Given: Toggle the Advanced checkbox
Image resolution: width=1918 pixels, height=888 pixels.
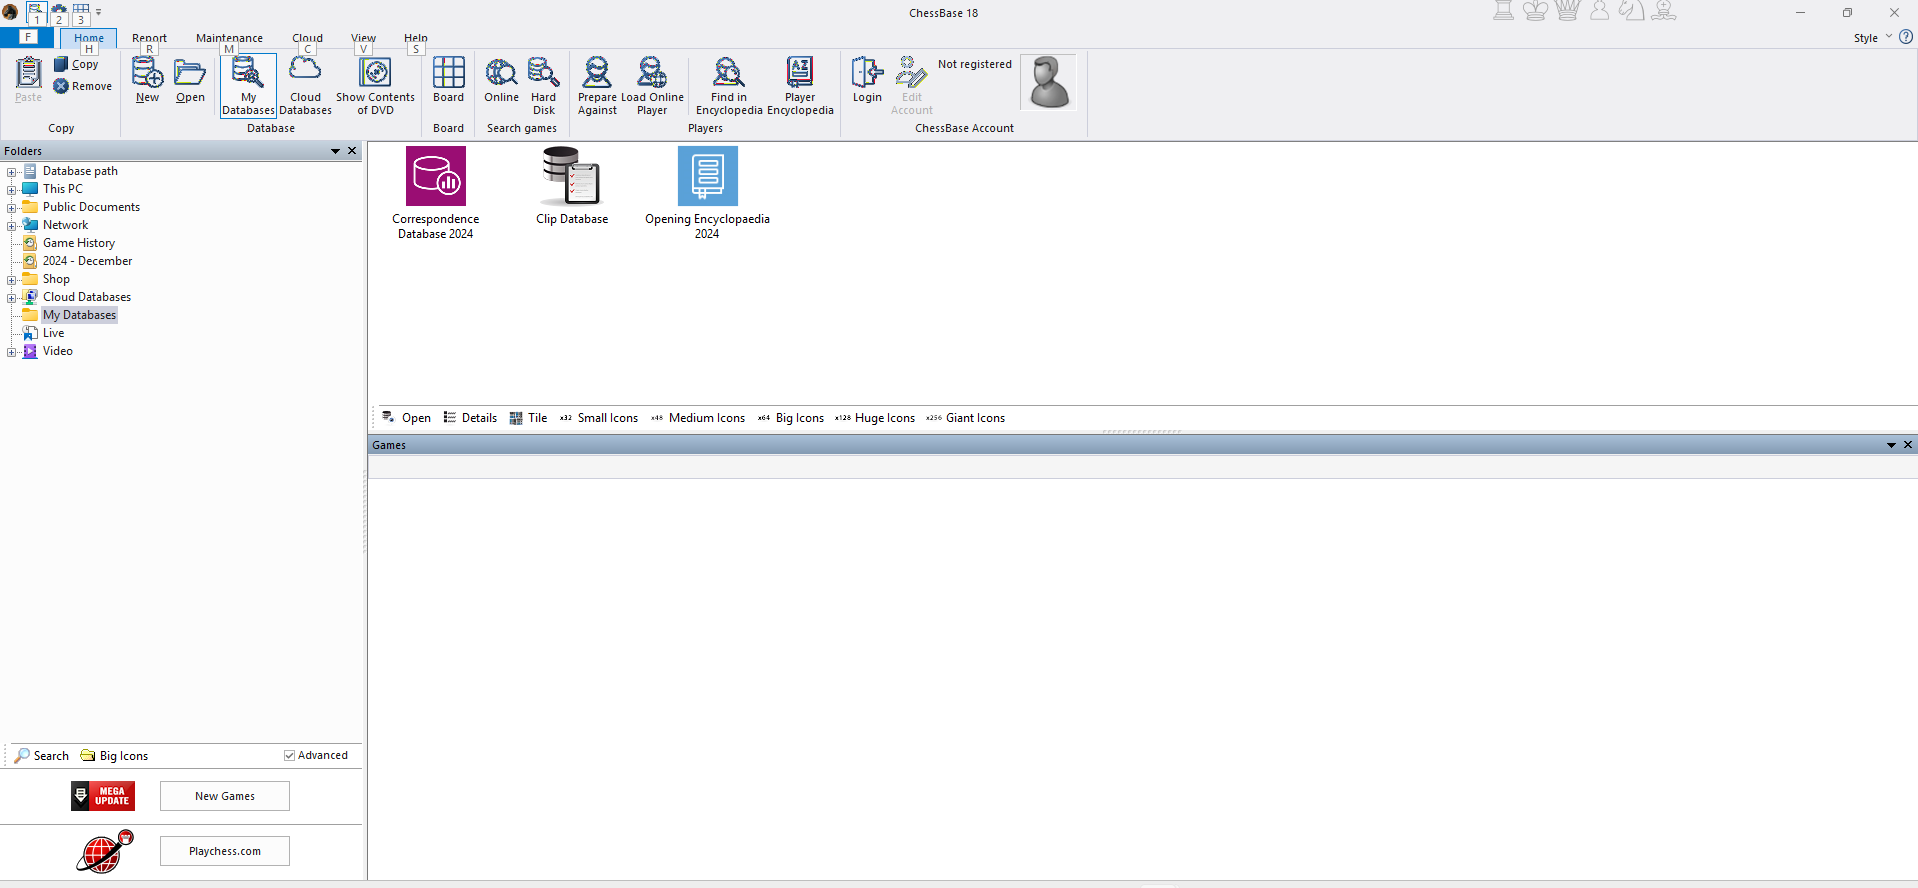Looking at the screenshot, I should coord(290,756).
